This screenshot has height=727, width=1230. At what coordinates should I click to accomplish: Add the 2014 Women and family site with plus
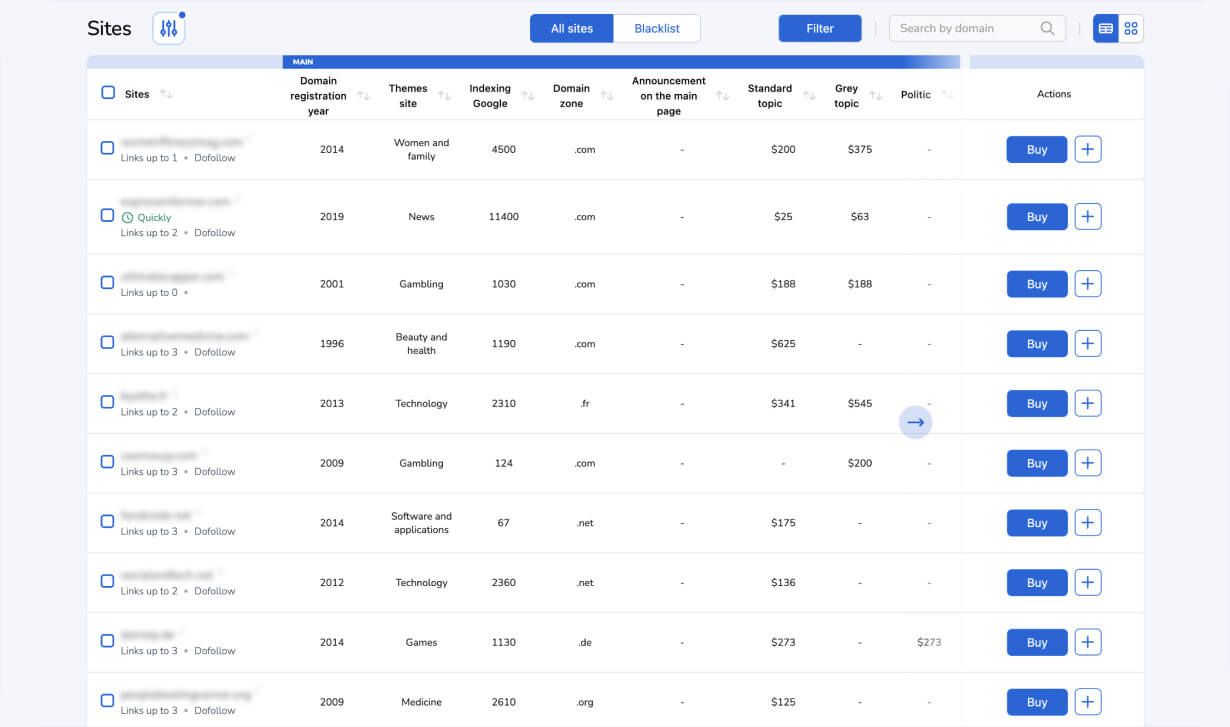(1088, 150)
